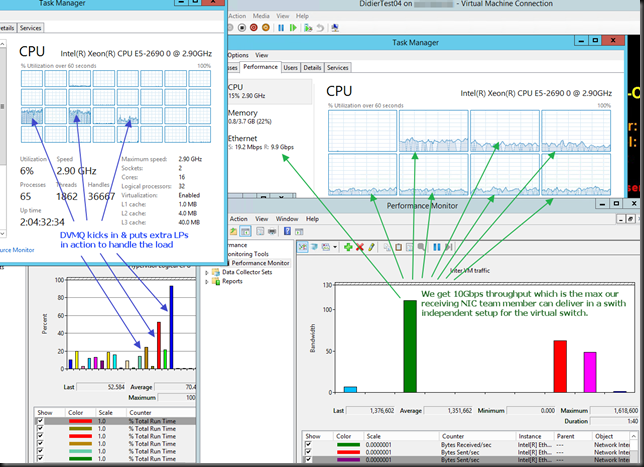
Task: Pause the virtual machine from VM toolbar
Action: coord(281,28)
